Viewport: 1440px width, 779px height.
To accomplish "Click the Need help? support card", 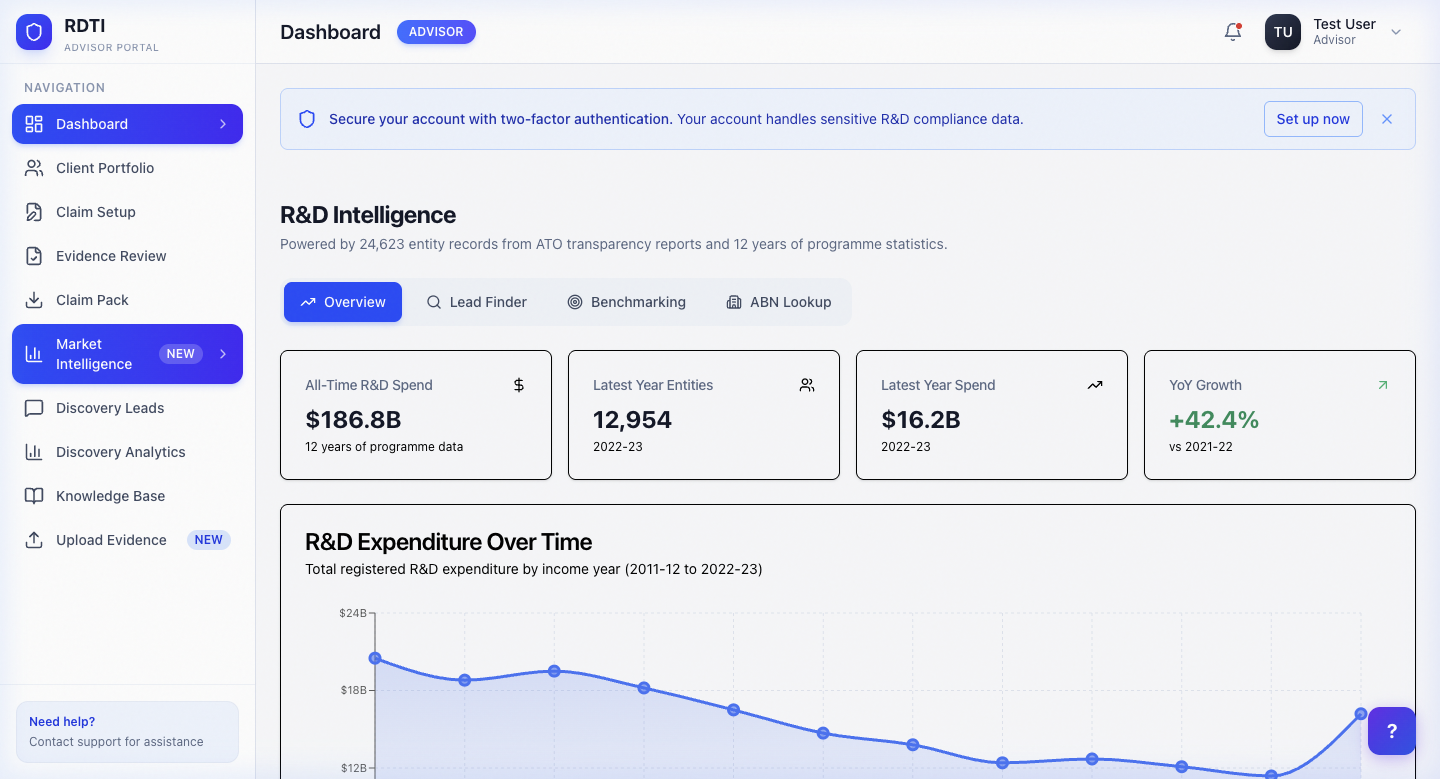I will click(127, 732).
